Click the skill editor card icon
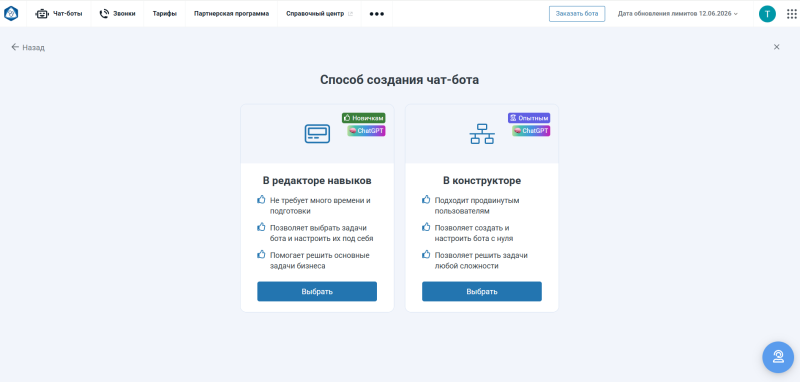 pos(317,134)
